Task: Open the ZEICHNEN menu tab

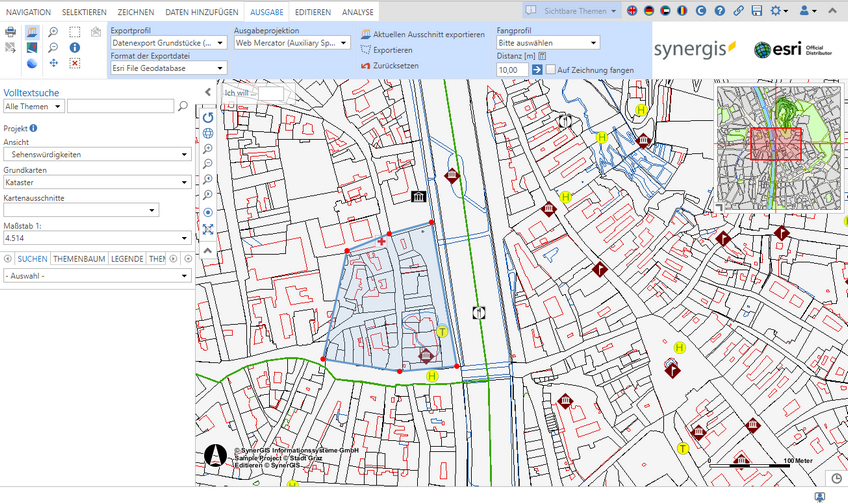Action: click(x=135, y=11)
